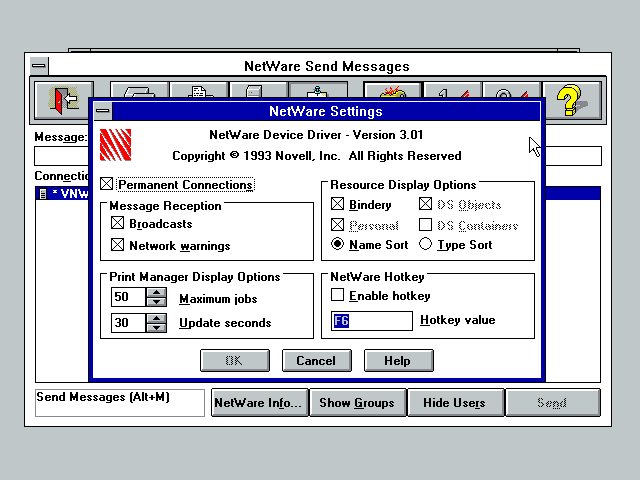Enable the hotkey checkbox
640x480 pixels.
click(x=338, y=295)
